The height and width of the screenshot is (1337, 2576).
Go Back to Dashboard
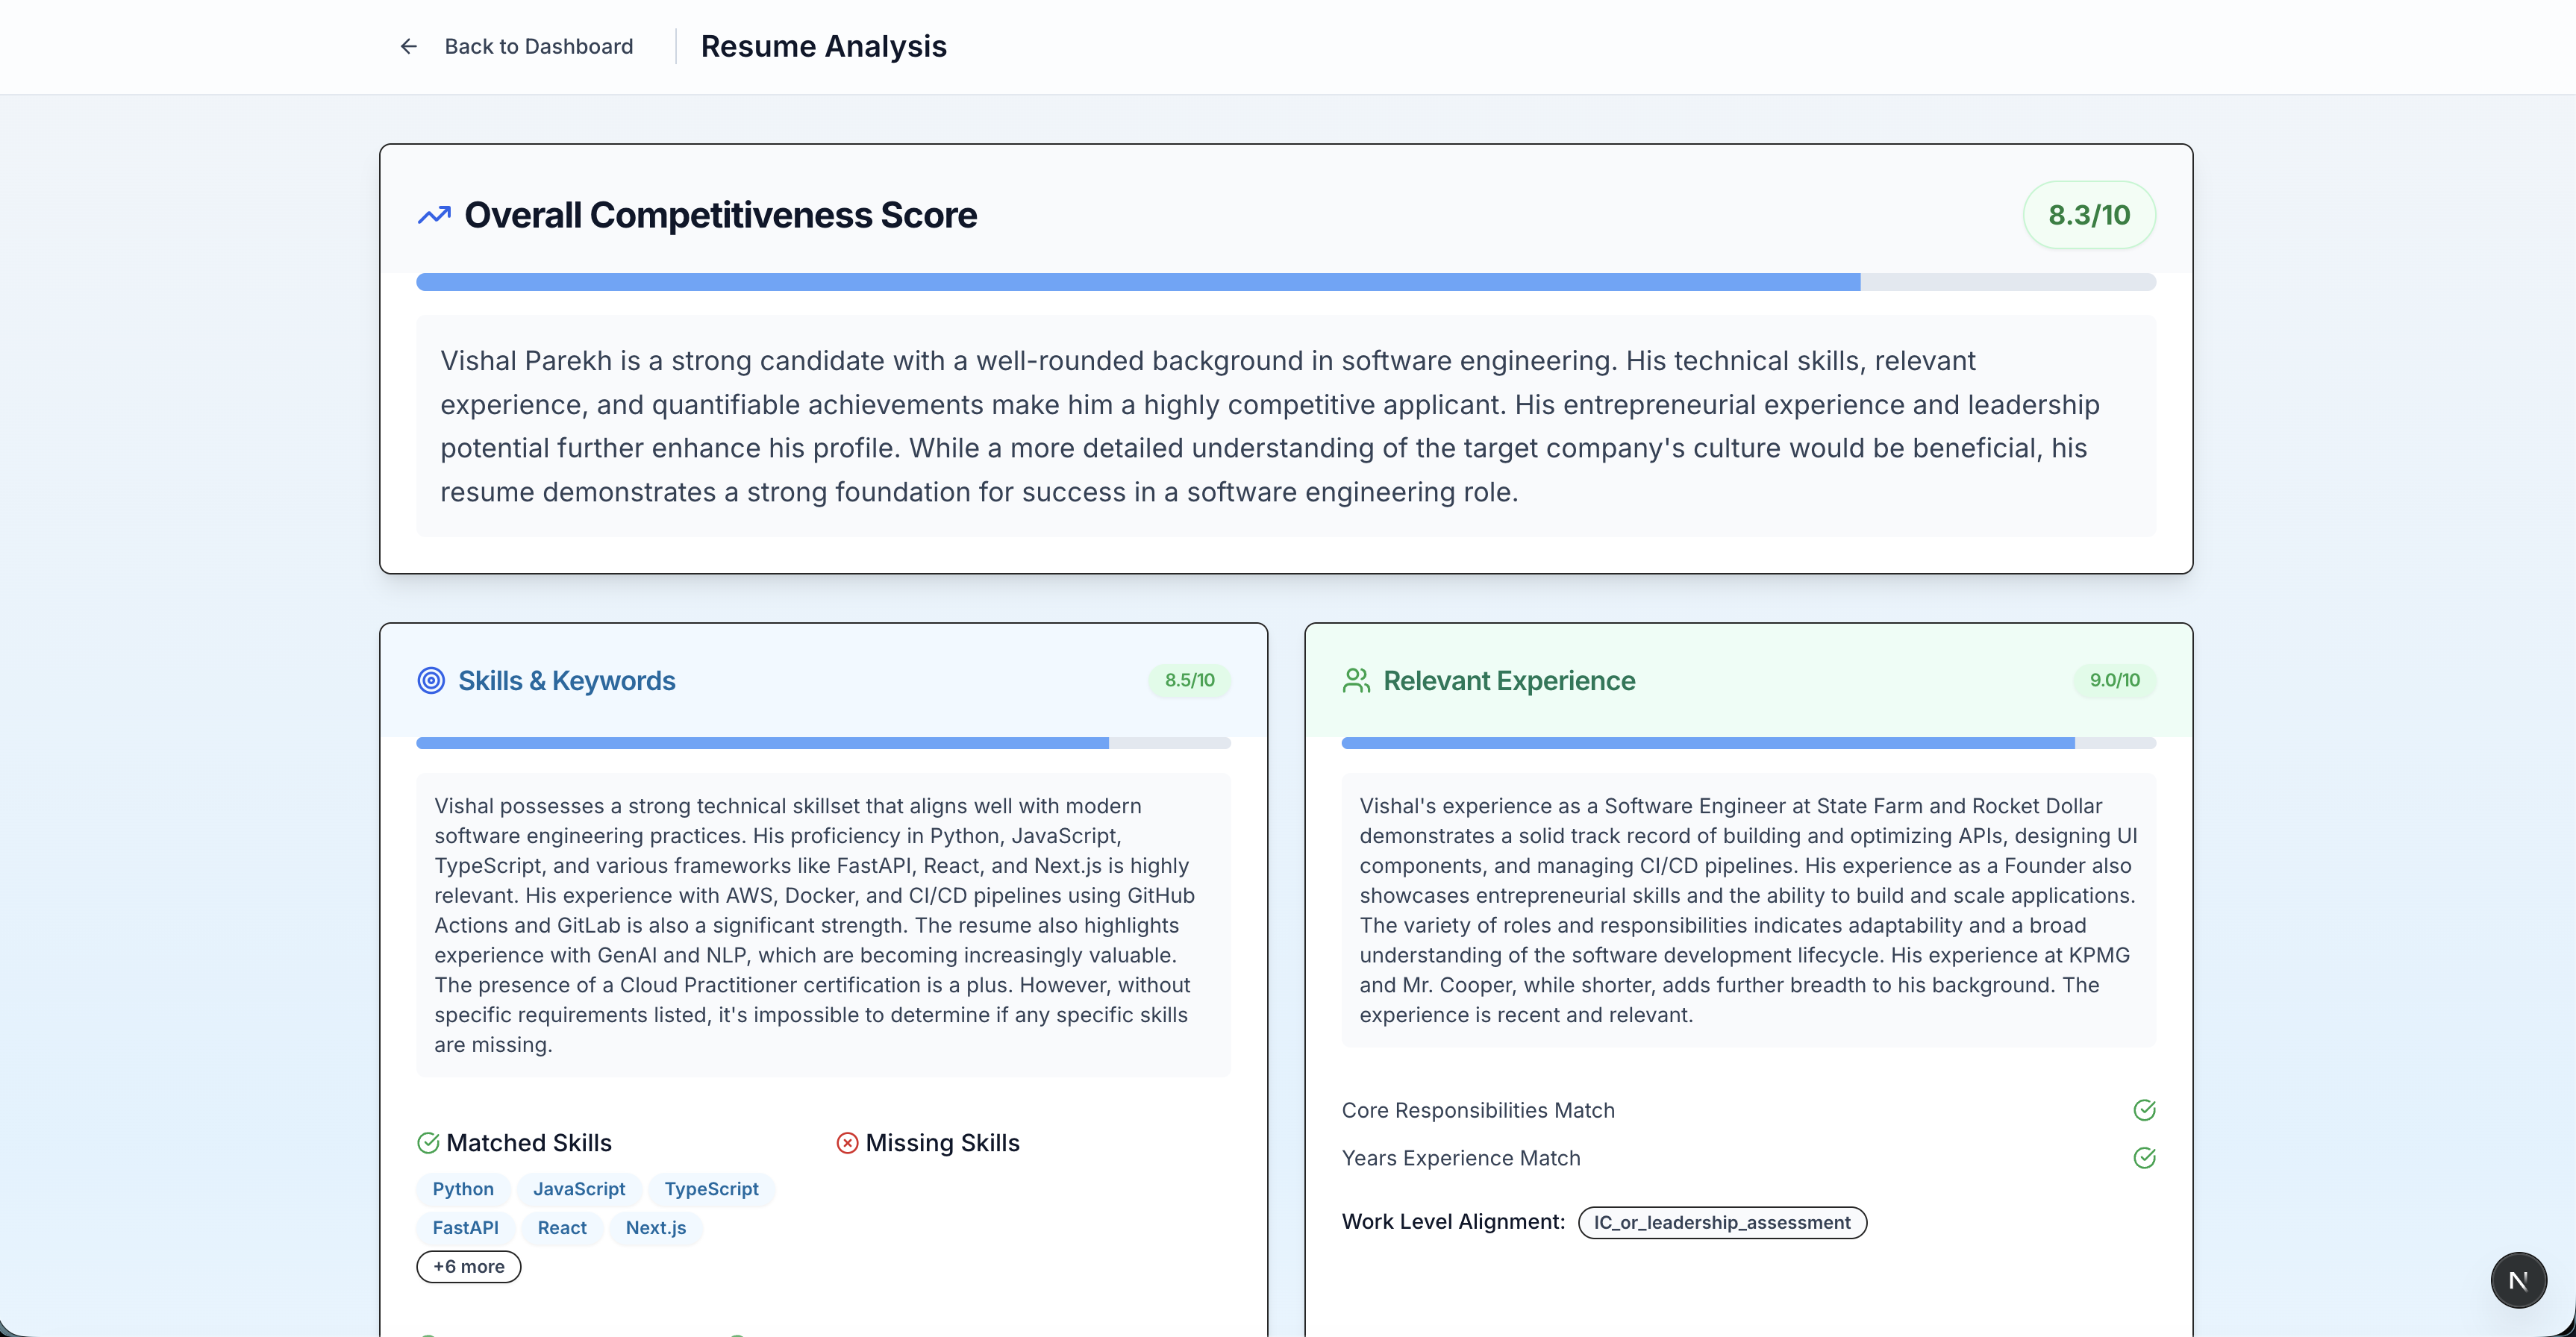538,46
